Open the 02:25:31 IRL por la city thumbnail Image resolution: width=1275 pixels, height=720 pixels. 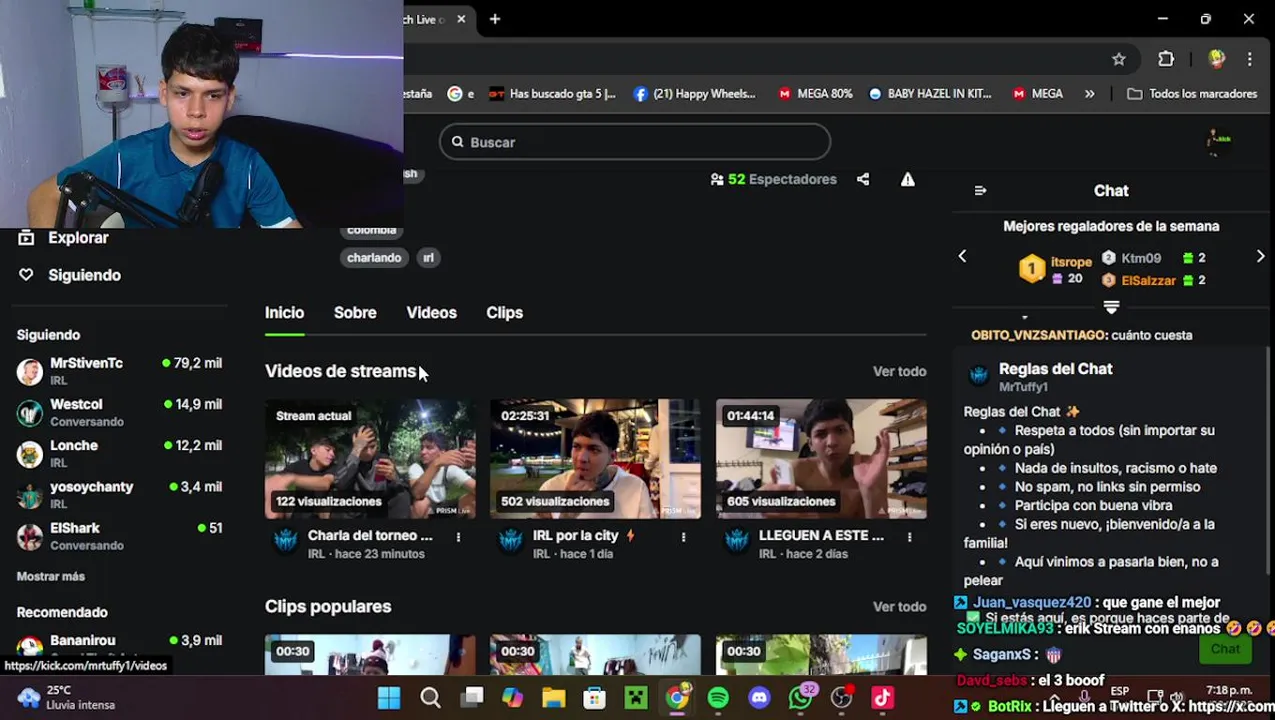595,459
